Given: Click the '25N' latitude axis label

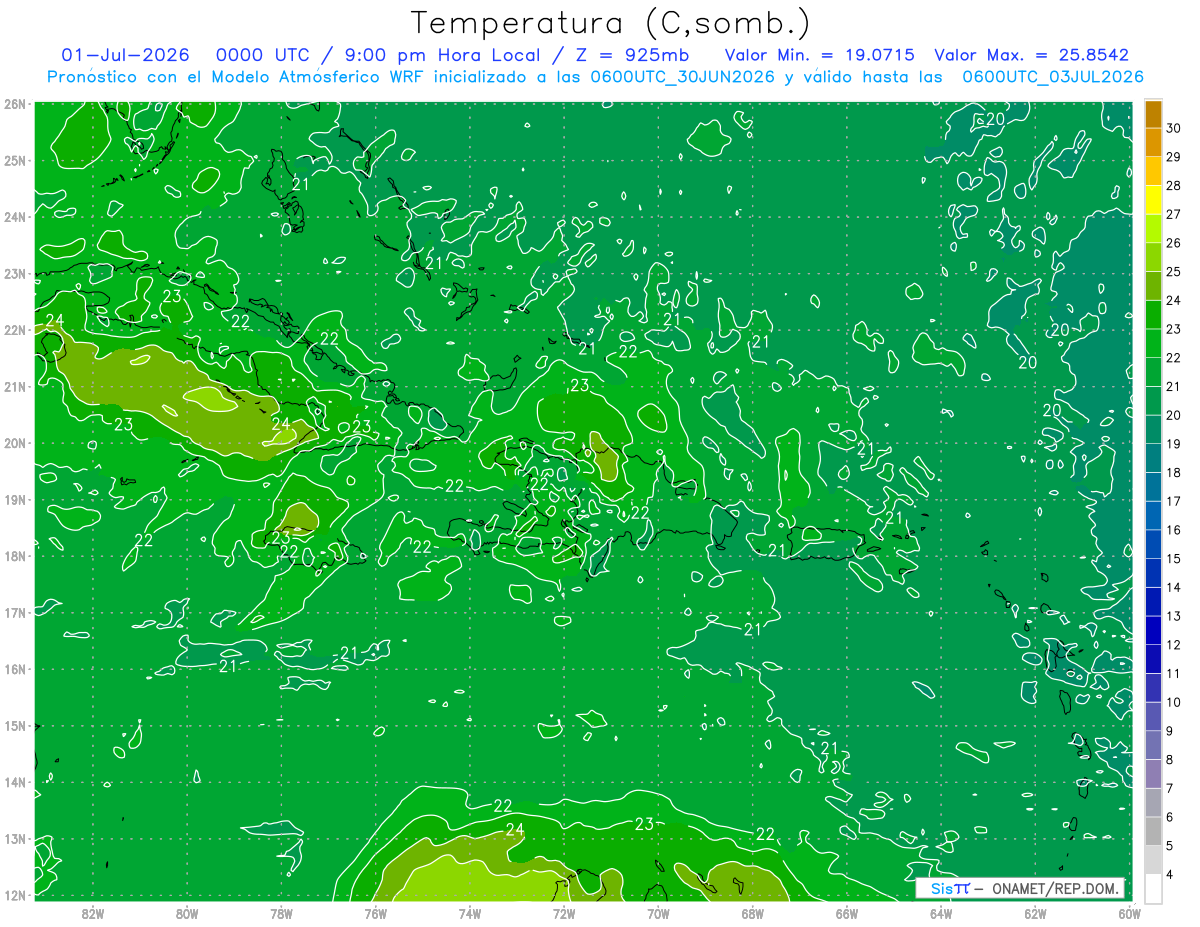Looking at the screenshot, I should (15, 160).
